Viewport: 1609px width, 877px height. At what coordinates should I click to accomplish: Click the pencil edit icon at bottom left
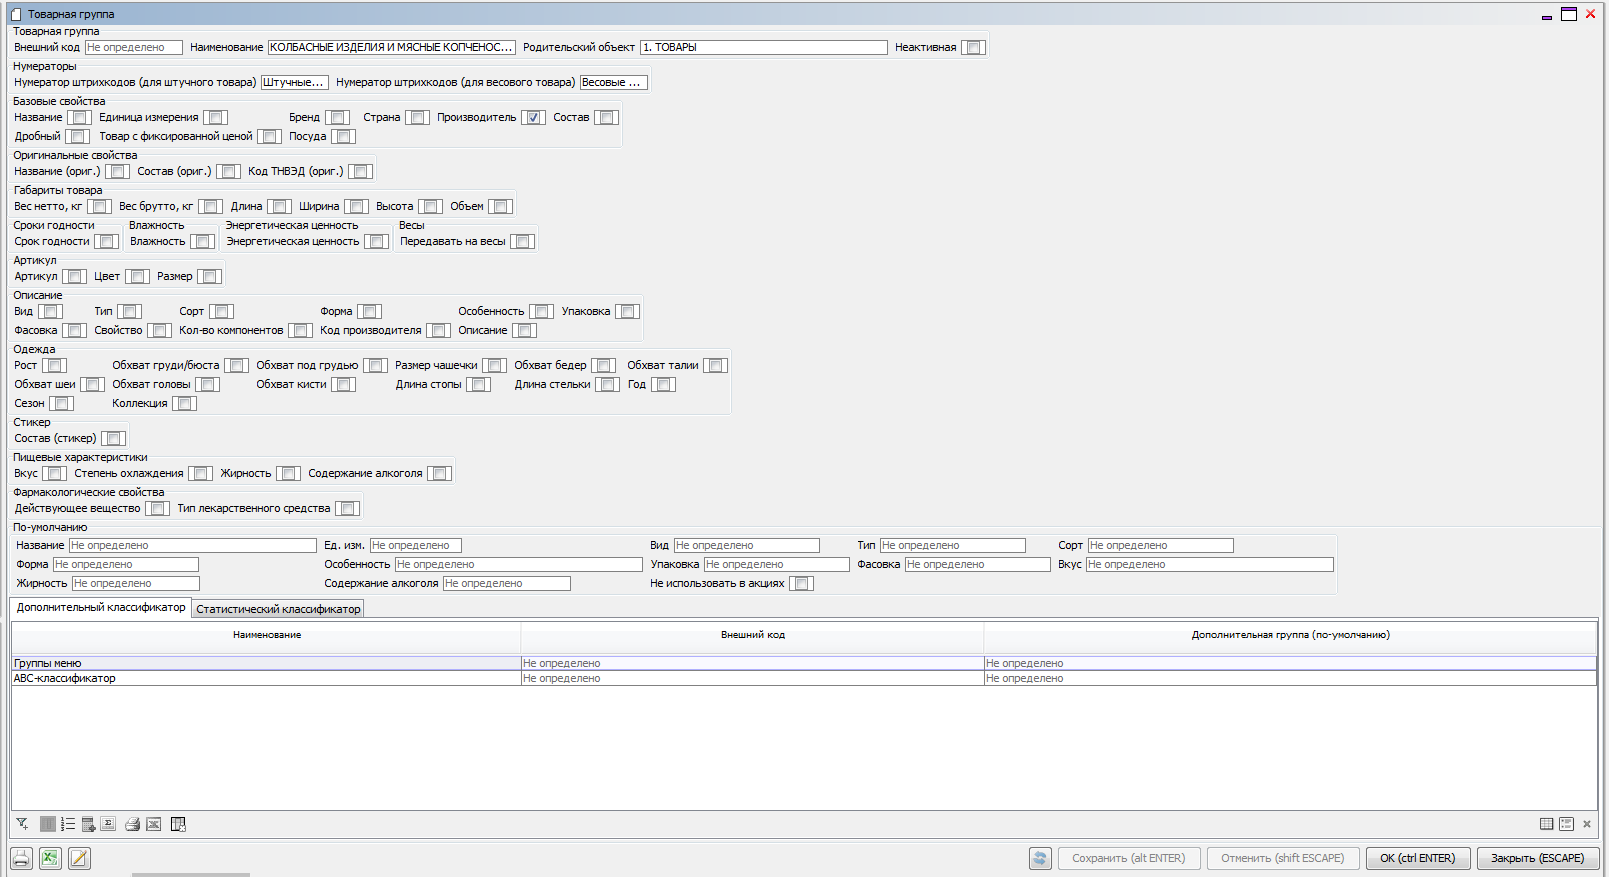pyautogui.click(x=79, y=858)
